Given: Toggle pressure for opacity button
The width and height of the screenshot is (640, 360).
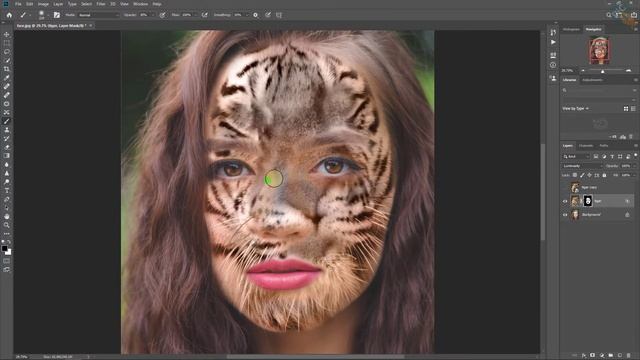Looking at the screenshot, I should click(x=162, y=15).
